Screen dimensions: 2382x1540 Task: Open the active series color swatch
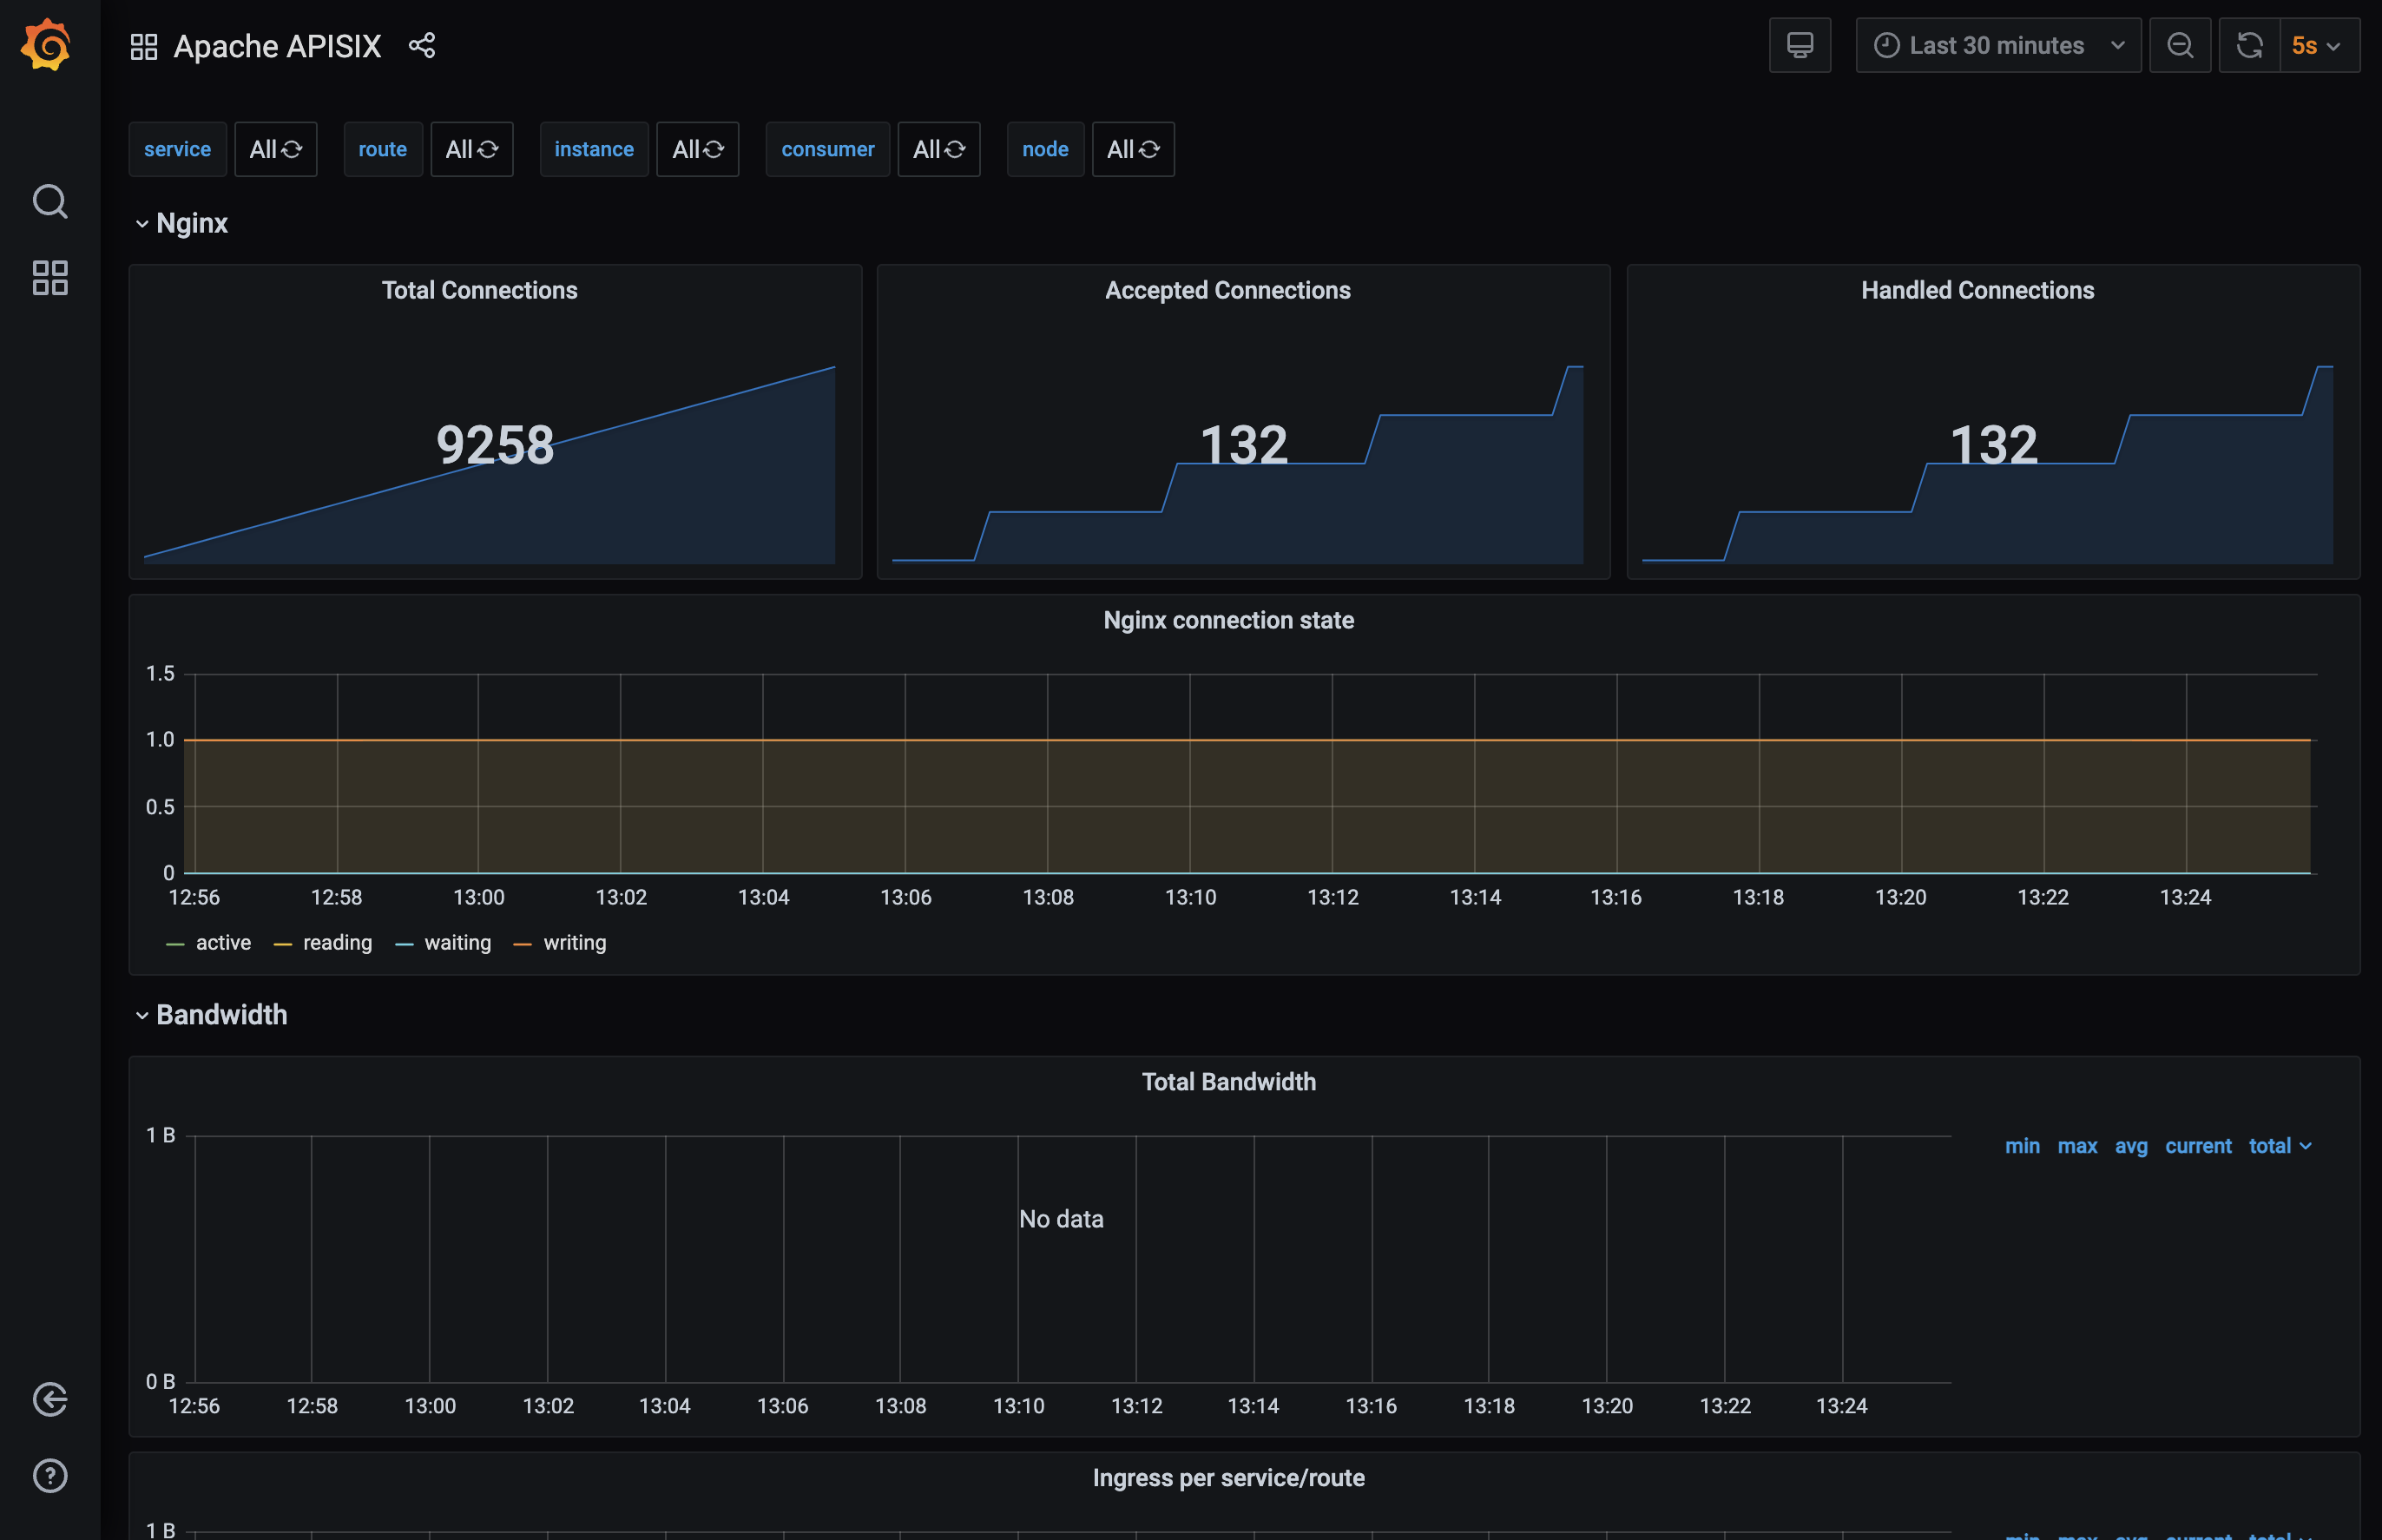(x=175, y=944)
